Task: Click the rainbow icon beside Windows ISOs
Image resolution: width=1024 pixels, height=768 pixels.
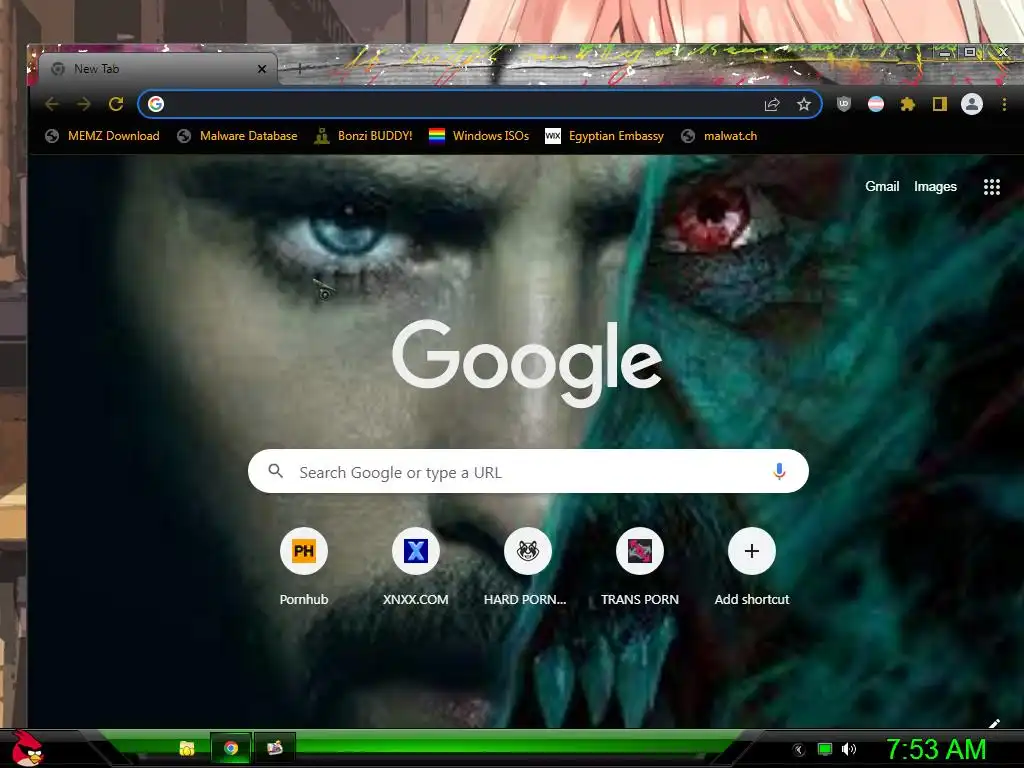Action: pos(437,136)
